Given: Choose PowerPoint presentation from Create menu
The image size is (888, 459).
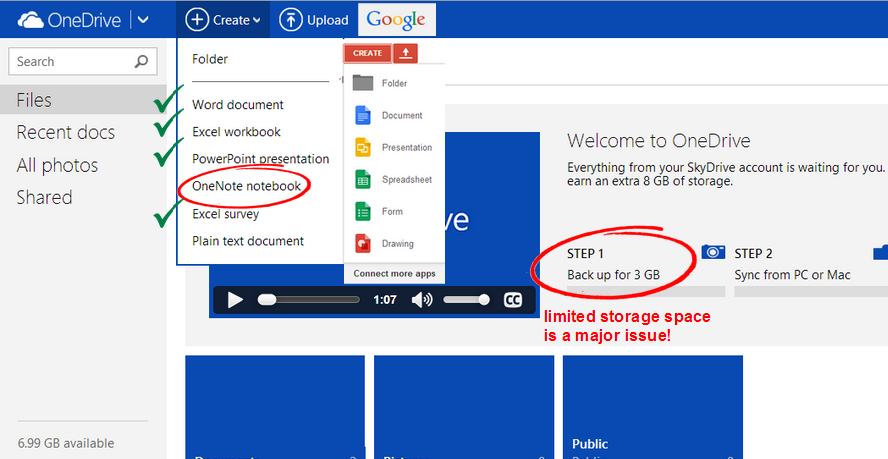Looking at the screenshot, I should point(261,159).
